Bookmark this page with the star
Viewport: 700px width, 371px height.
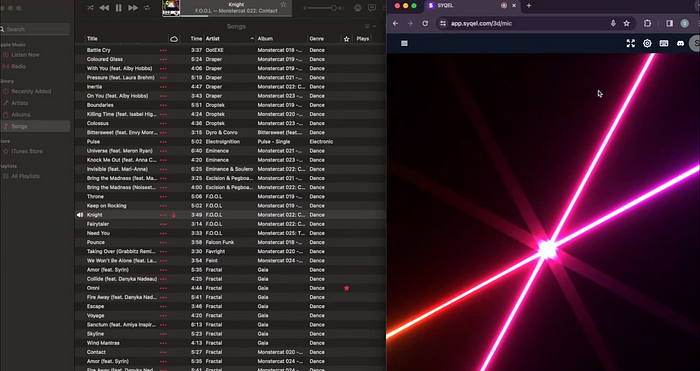pos(626,24)
